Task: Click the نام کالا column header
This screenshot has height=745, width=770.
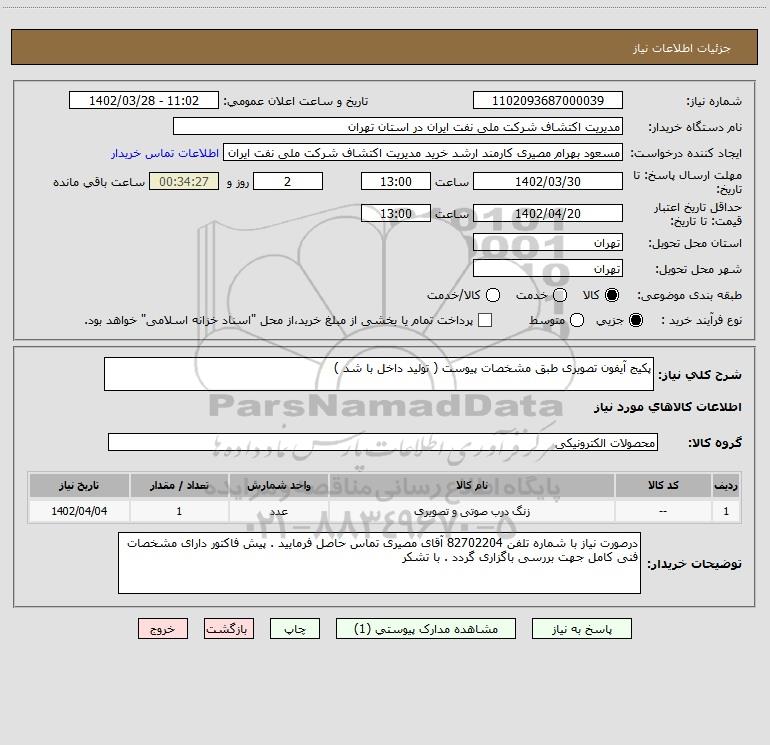Action: (x=471, y=485)
